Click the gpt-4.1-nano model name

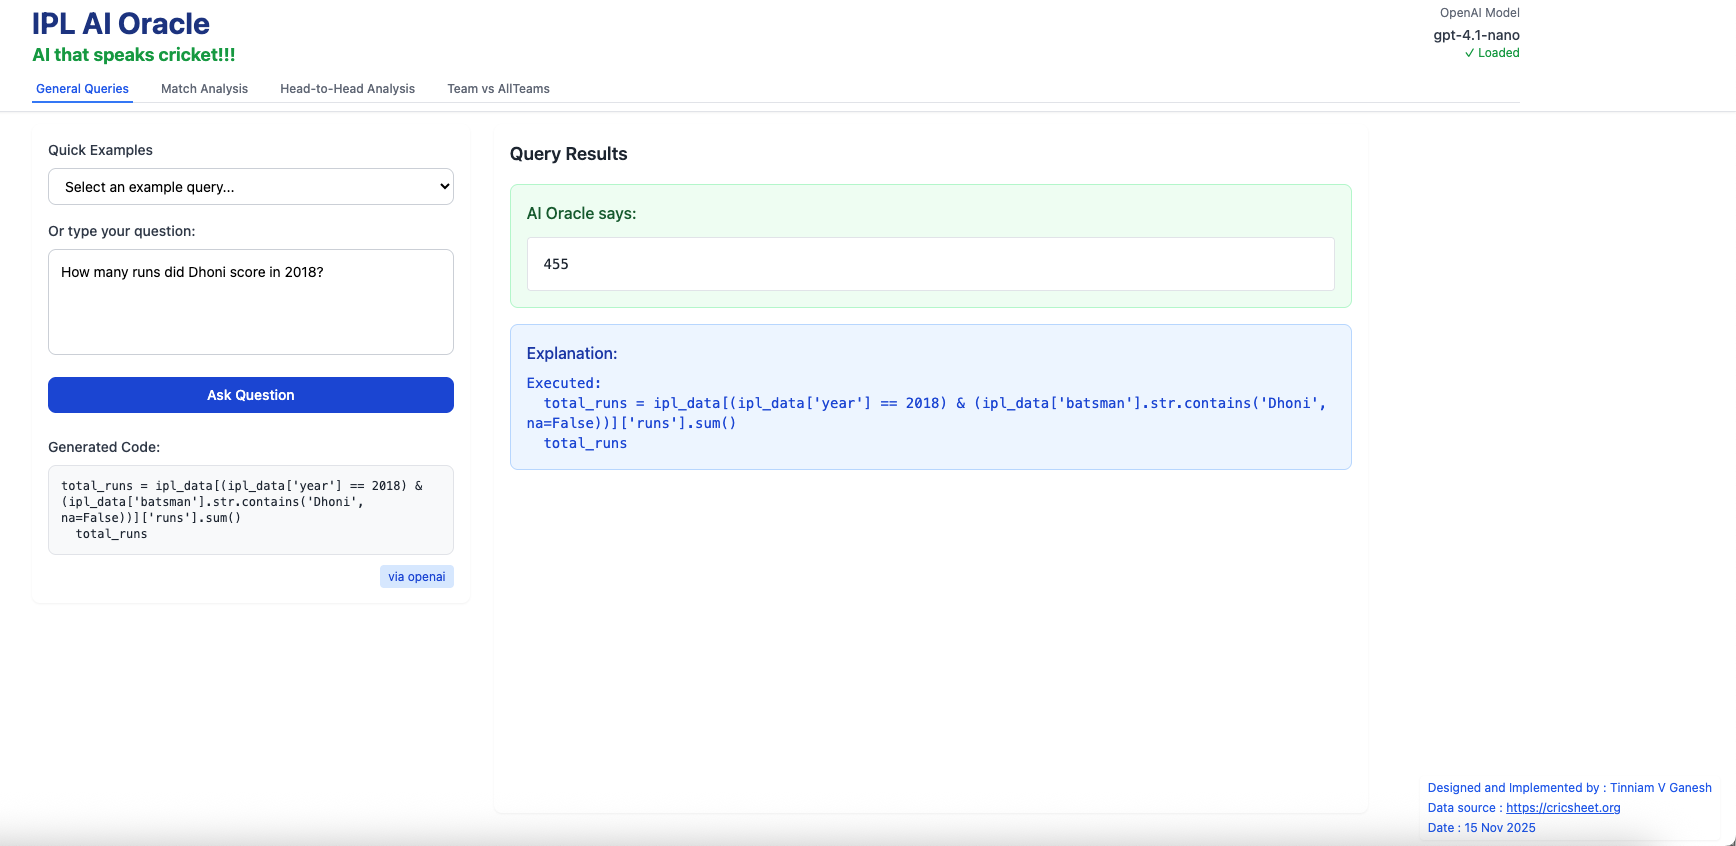click(x=1476, y=35)
